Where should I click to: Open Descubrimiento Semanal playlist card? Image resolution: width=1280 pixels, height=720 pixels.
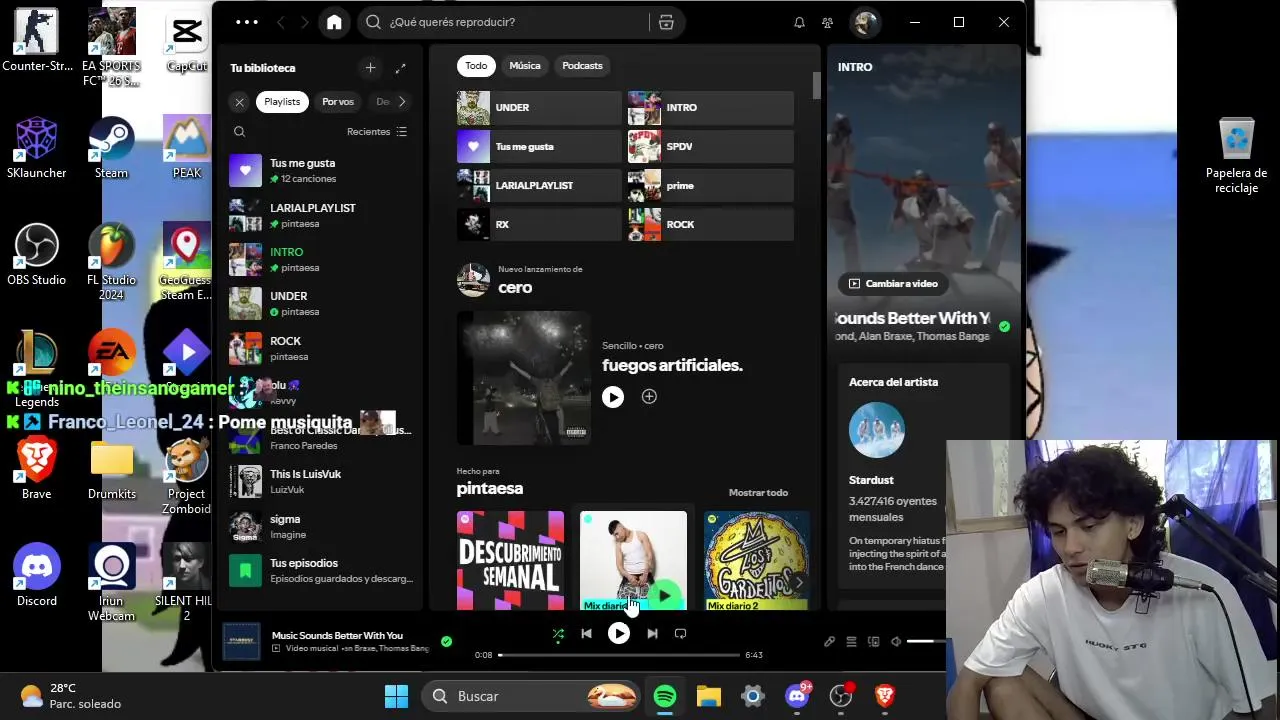[x=510, y=560]
